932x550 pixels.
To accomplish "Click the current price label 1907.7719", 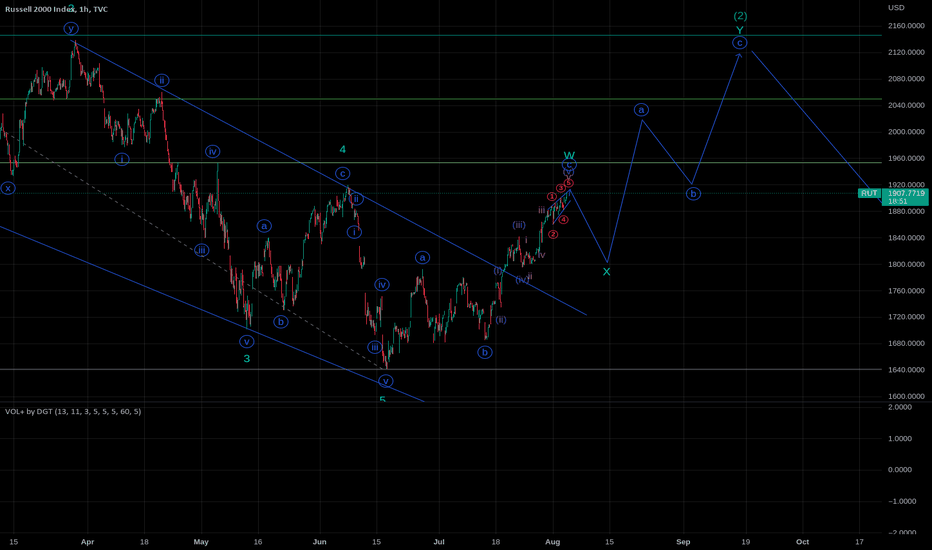I will coord(906,193).
